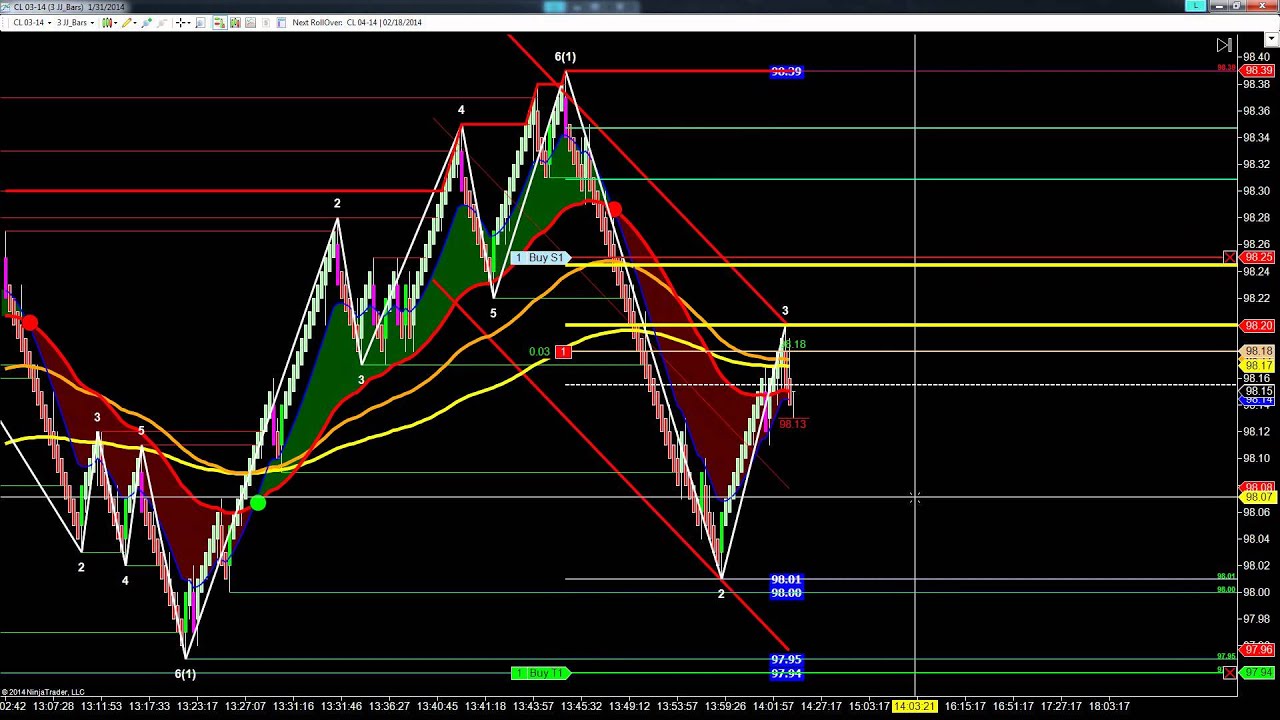Click the highlighted 14:03:21 time marker
The width and height of the screenshot is (1280, 720).
point(915,706)
